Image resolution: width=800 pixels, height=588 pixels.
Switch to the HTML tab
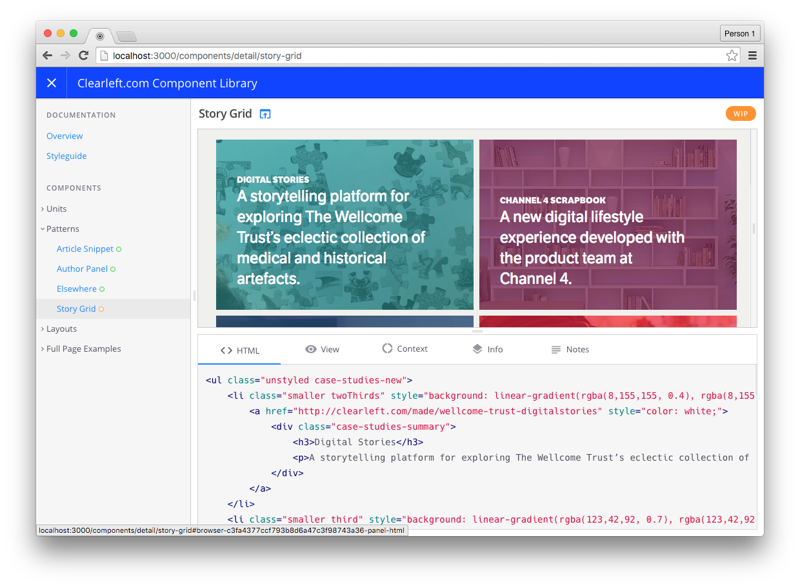tap(240, 350)
